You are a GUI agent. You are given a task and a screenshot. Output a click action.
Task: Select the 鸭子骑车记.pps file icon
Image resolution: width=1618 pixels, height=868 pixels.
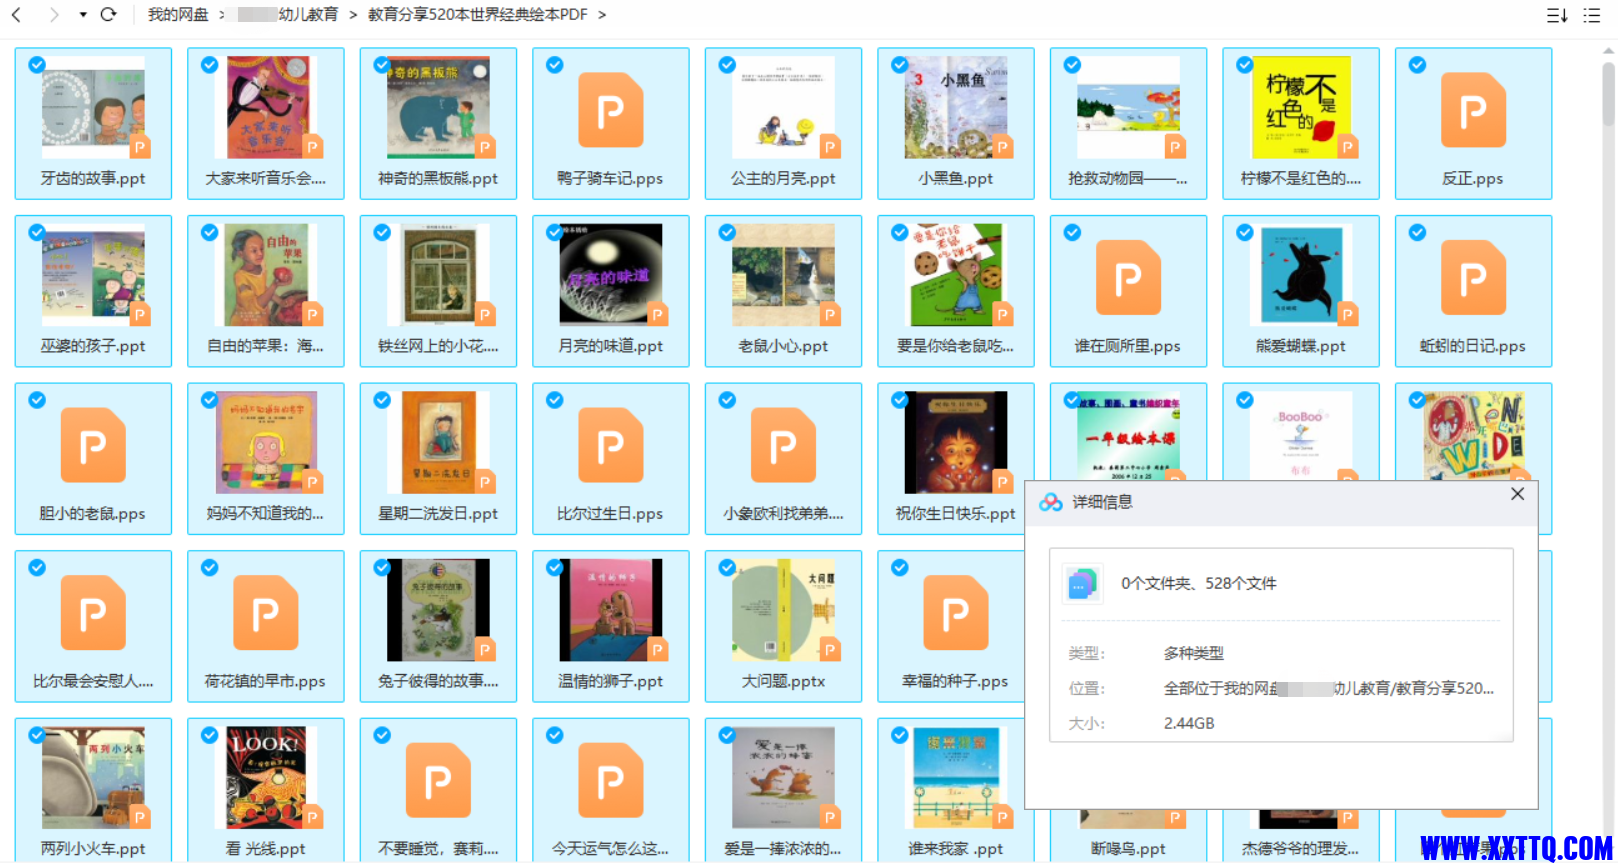(x=611, y=110)
